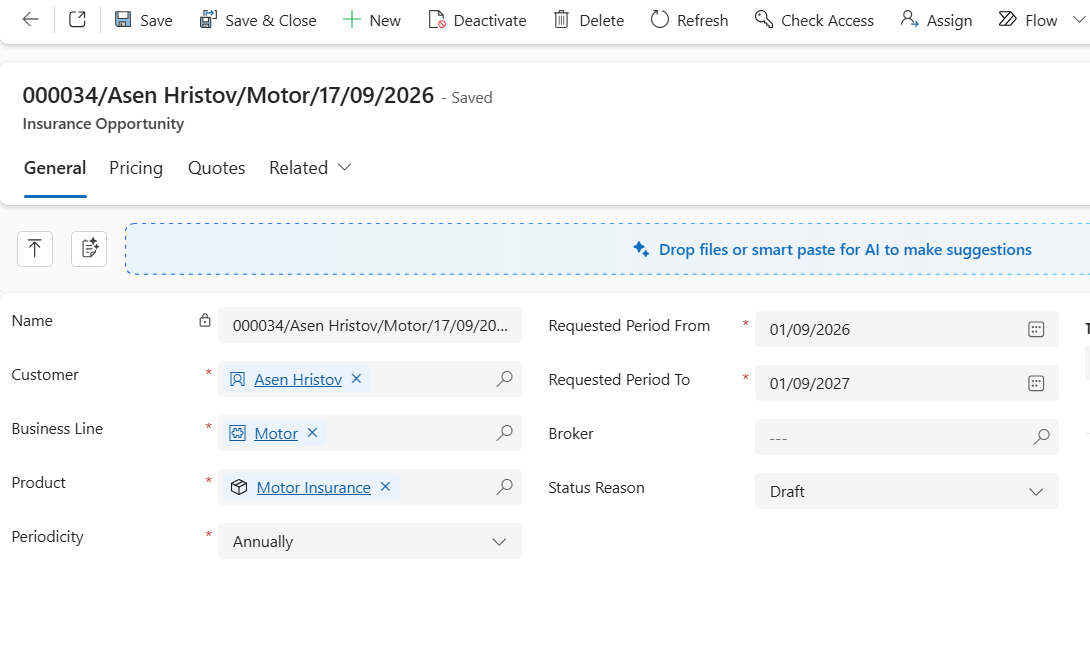
Task: Go back with the left arrow icon
Action: tap(31, 19)
